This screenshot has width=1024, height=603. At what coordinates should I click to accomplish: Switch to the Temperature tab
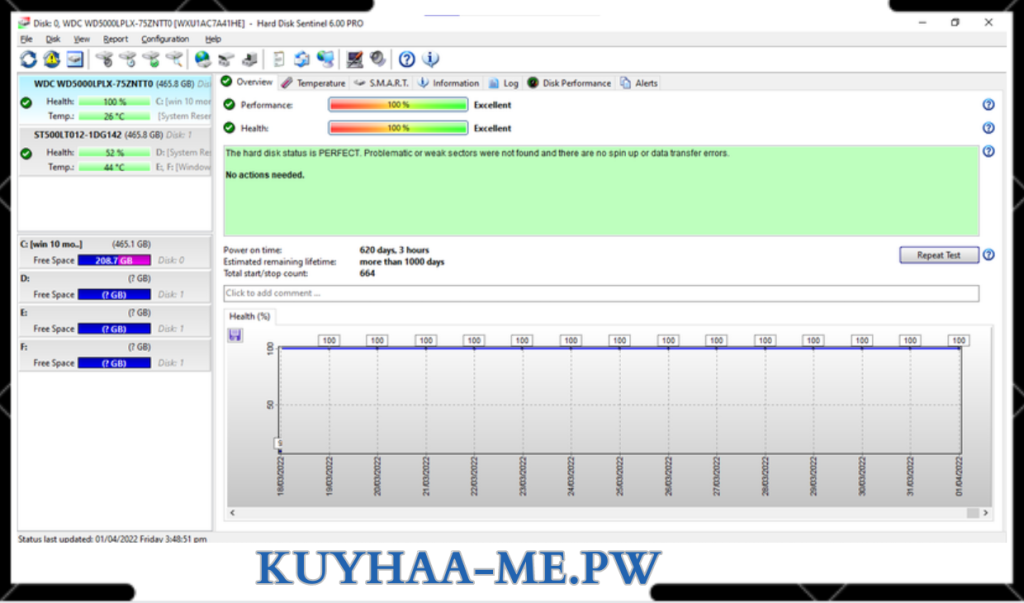click(x=313, y=83)
